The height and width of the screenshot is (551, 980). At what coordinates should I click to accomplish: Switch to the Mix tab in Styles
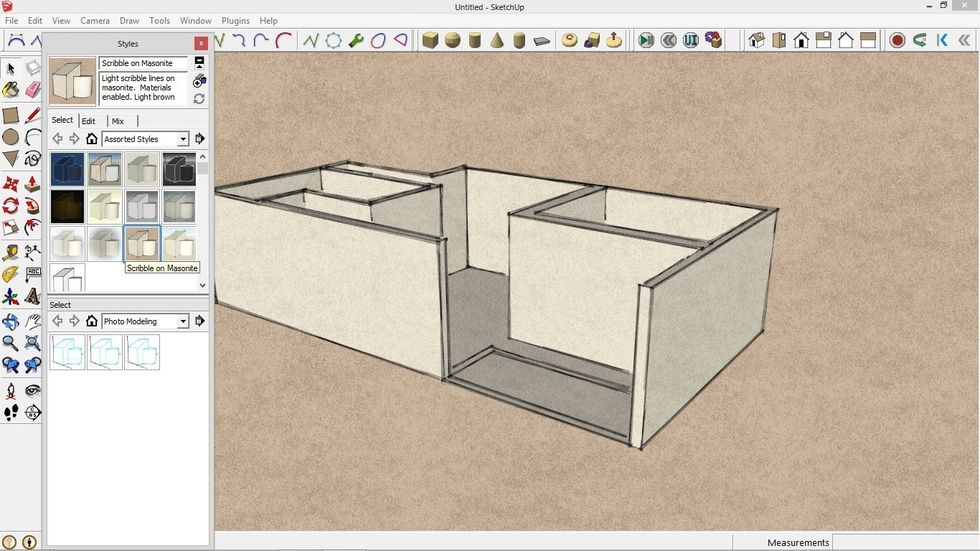(x=118, y=121)
